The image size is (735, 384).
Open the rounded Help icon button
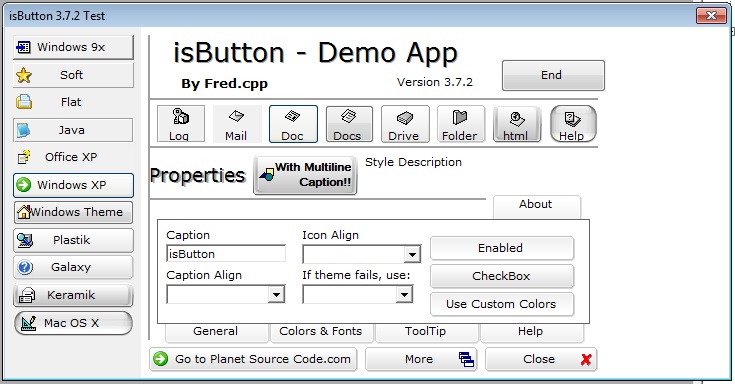point(573,124)
